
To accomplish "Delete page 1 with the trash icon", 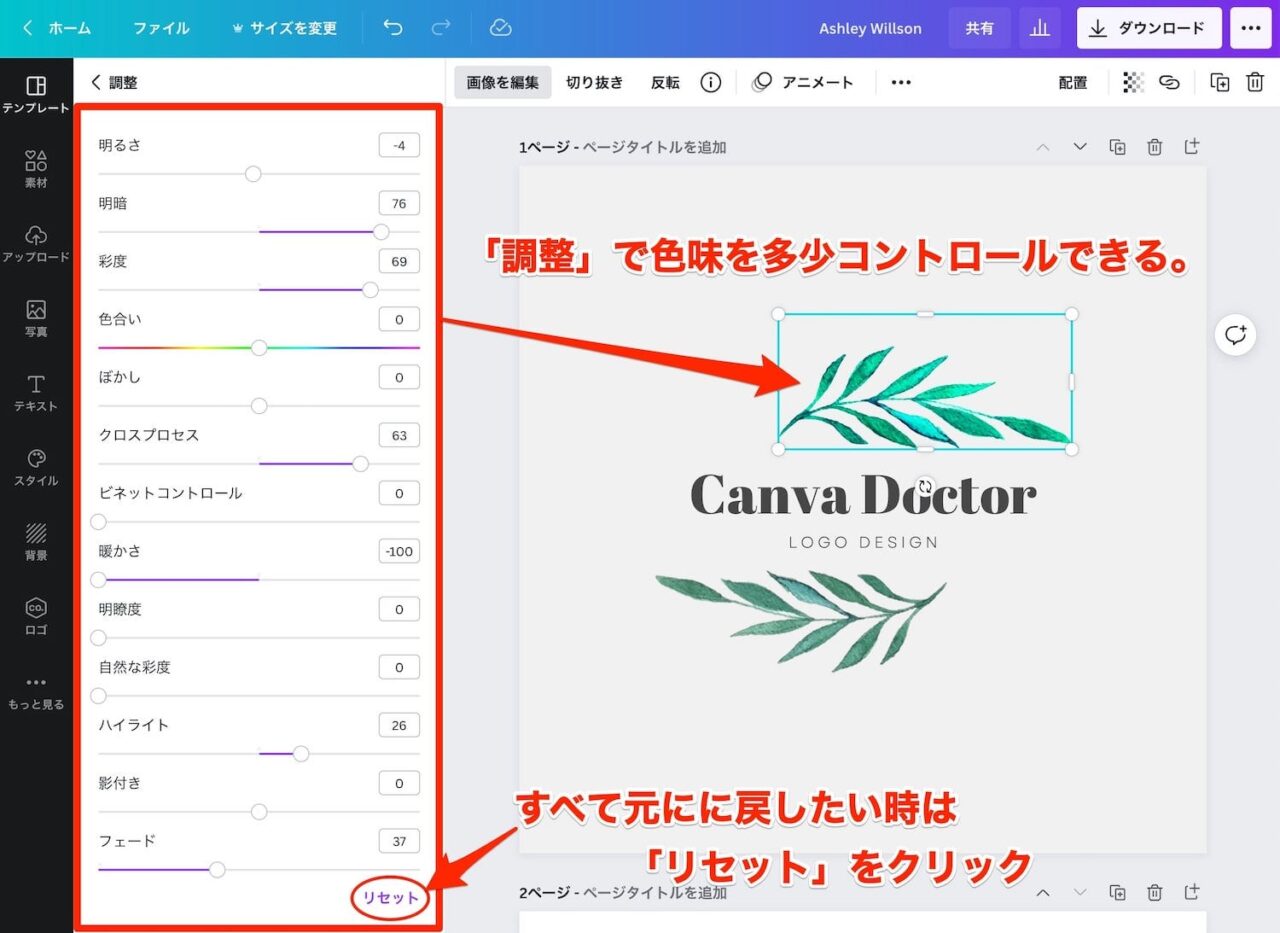I will tap(1155, 147).
